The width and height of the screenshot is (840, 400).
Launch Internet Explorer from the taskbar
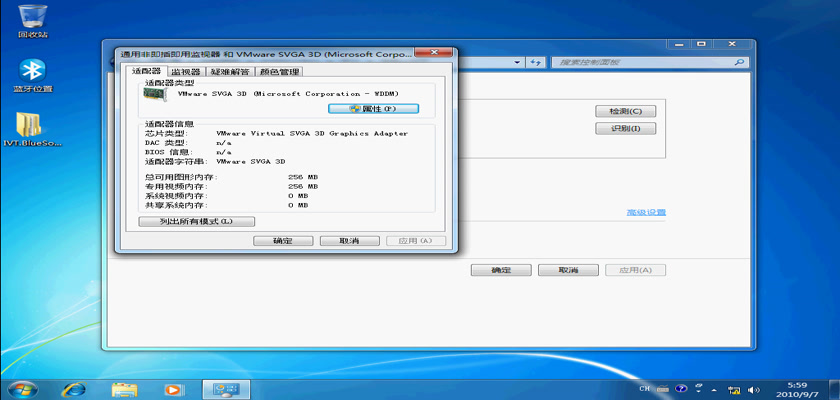pos(74,388)
